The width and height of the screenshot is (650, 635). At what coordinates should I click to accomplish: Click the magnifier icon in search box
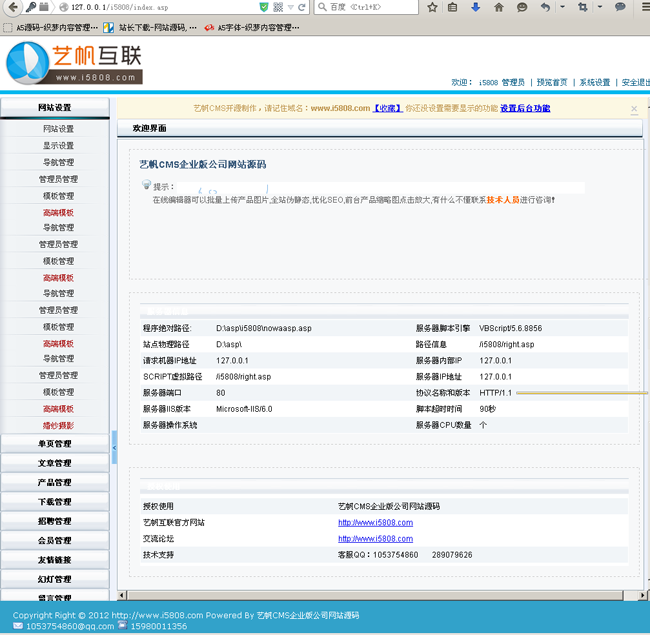point(322,7)
